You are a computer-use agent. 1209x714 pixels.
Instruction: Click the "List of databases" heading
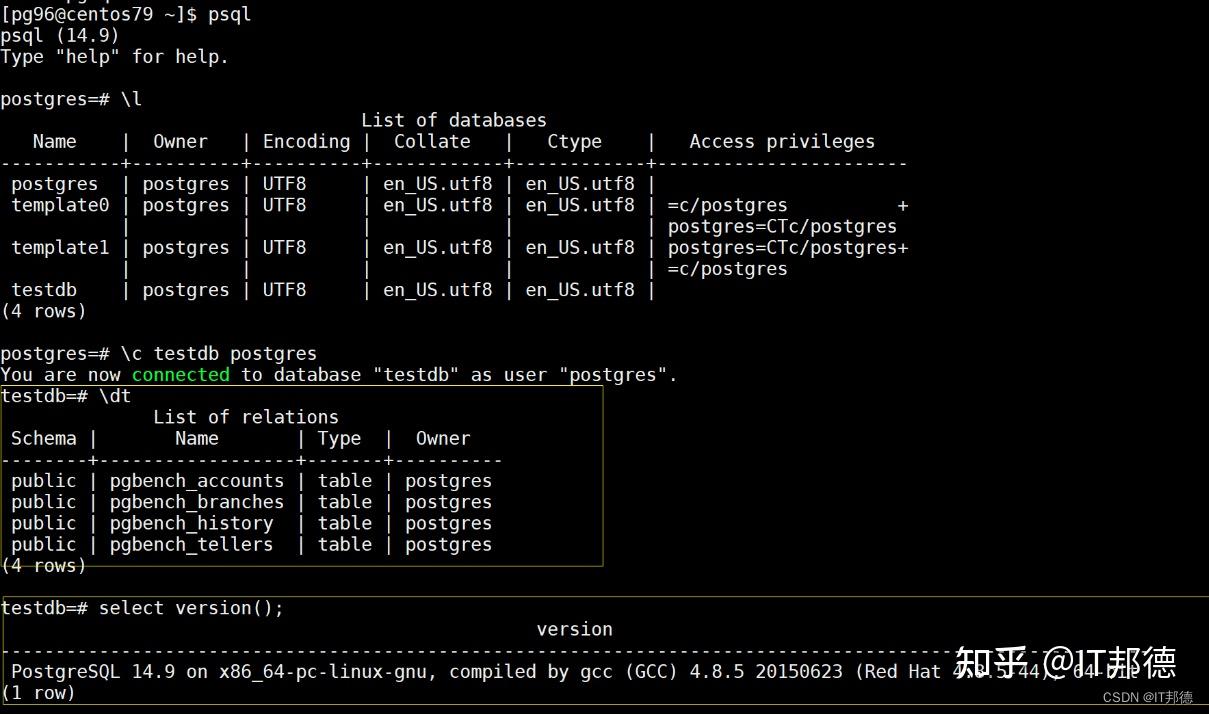[453, 120]
